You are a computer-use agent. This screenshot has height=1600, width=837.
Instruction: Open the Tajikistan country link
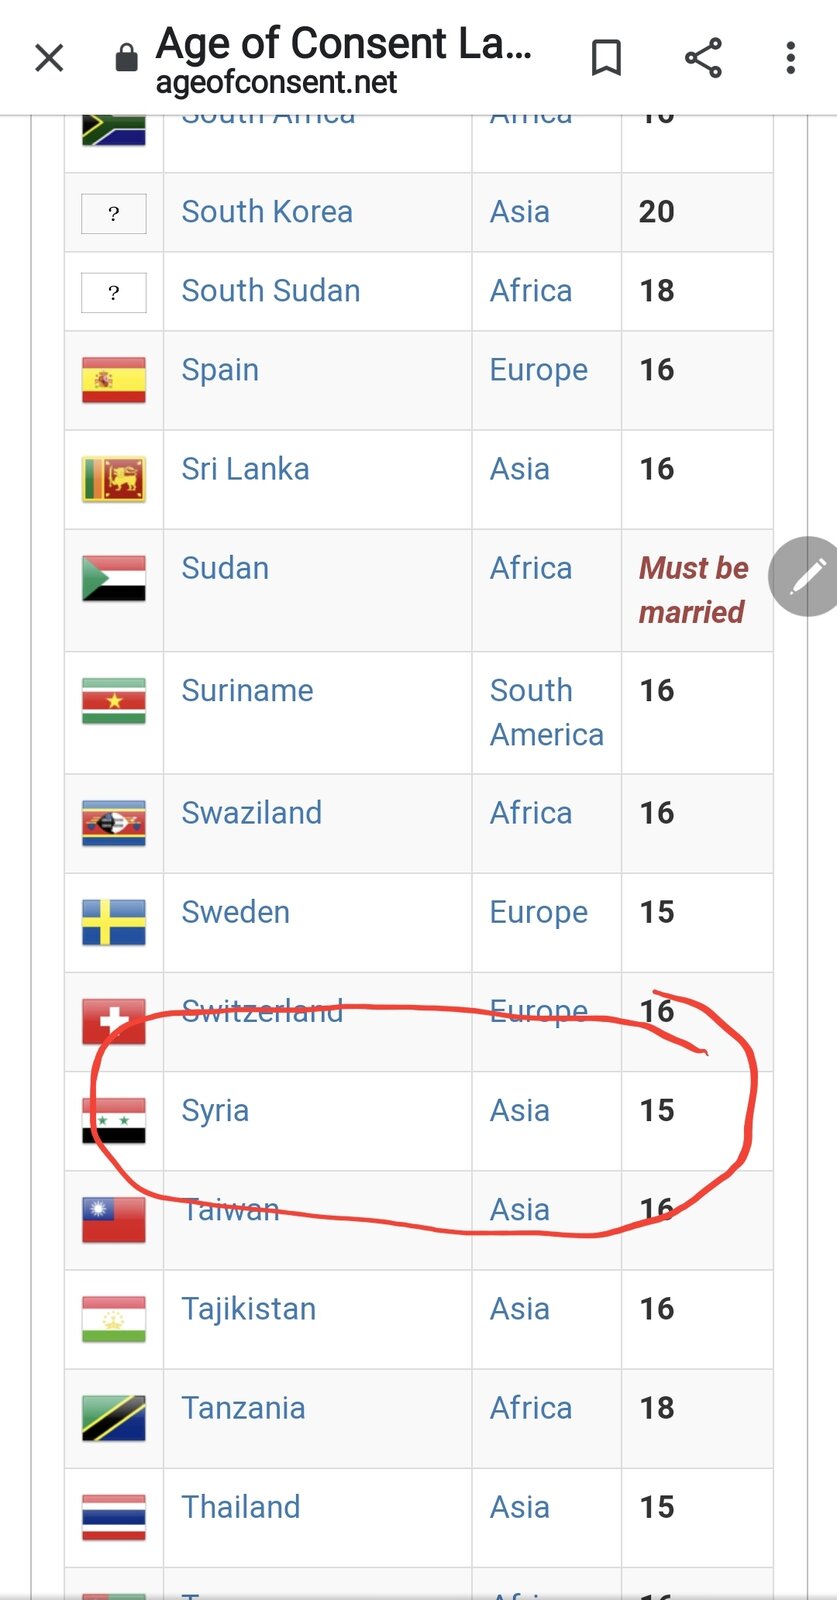tap(248, 1309)
